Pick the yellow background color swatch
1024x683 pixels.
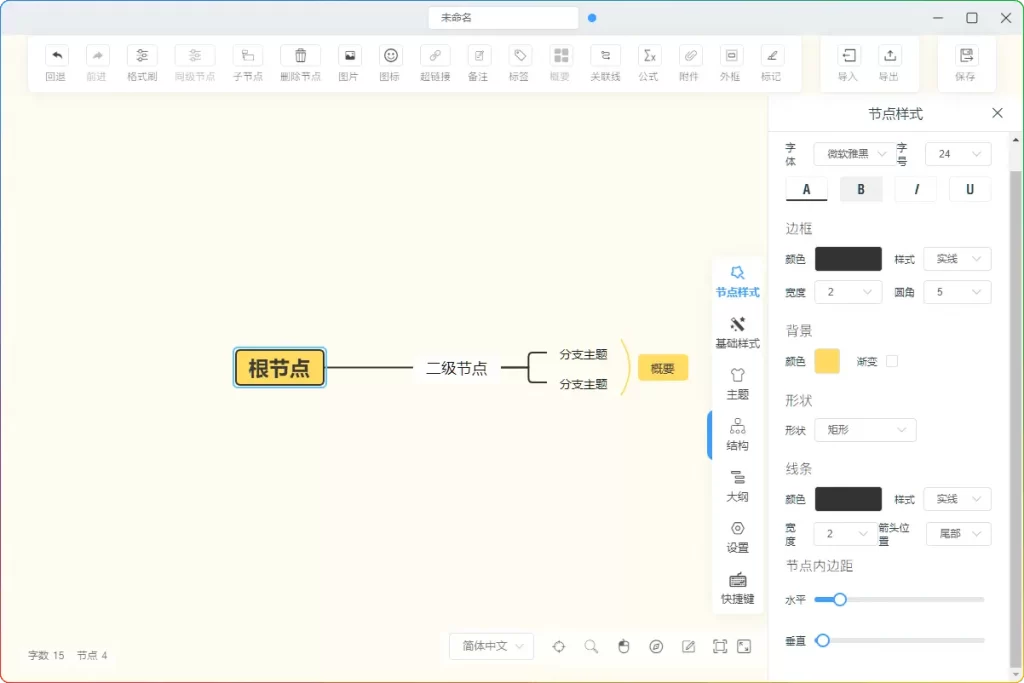pyautogui.click(x=827, y=361)
